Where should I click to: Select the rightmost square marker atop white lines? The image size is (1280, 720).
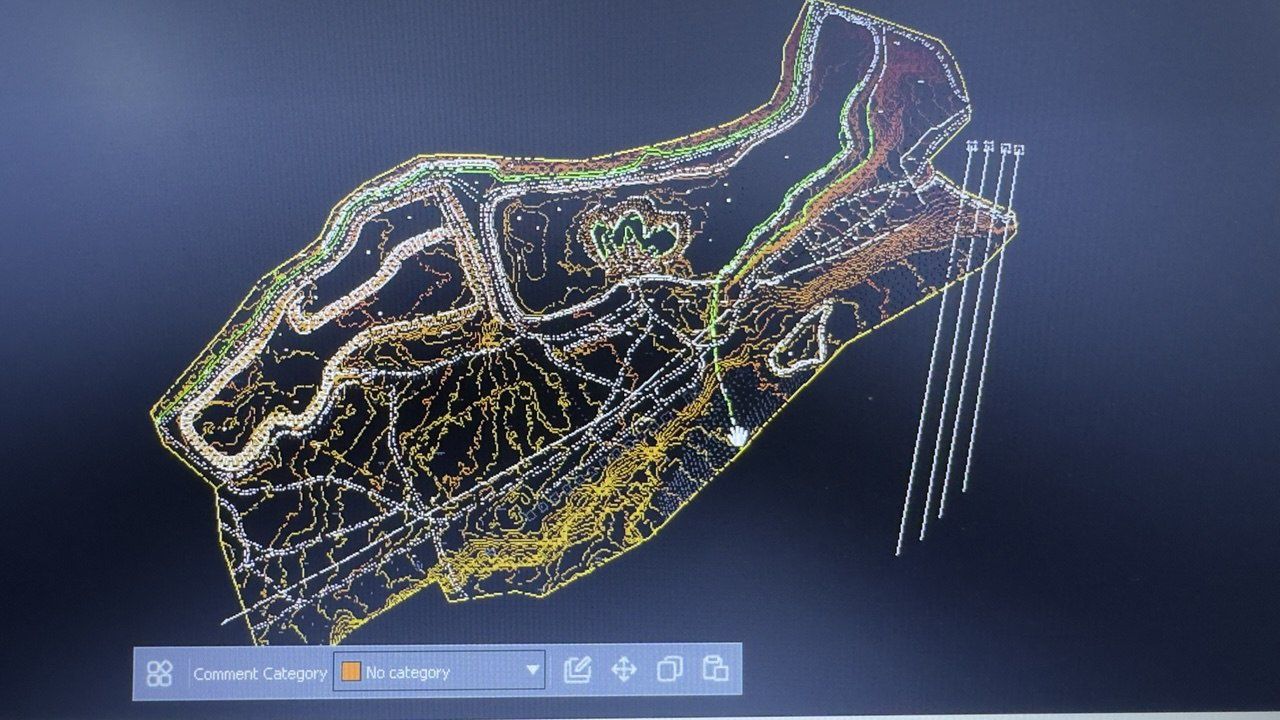[1019, 150]
